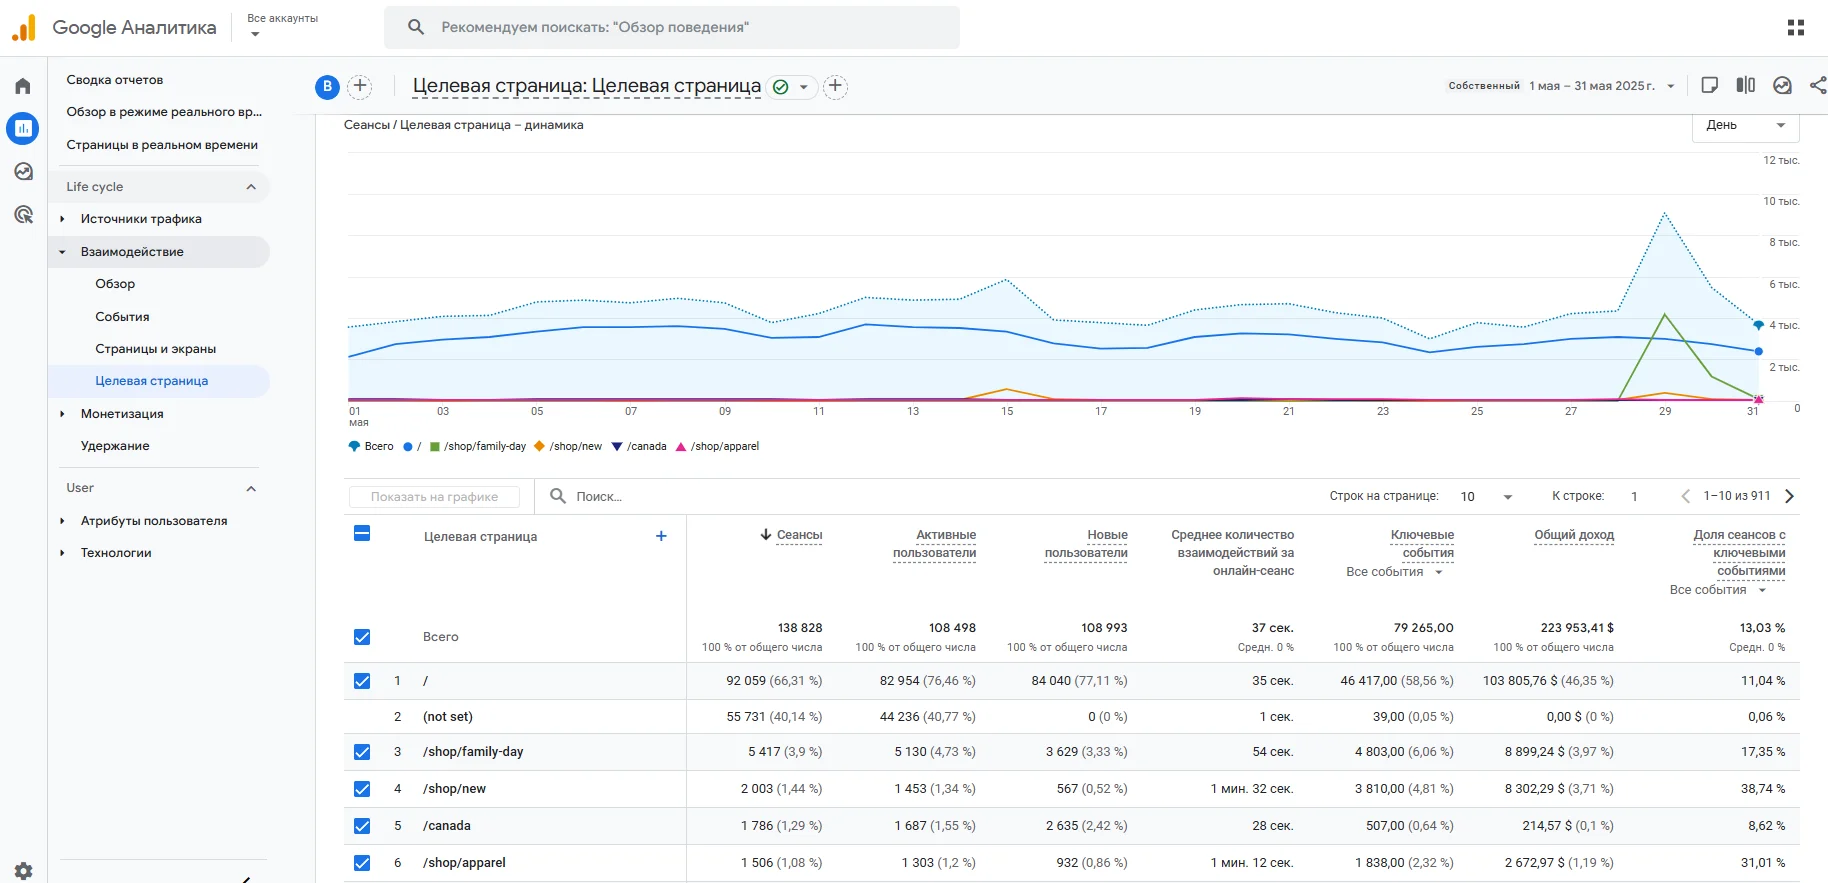
Task: Click the table Поиск search field
Action: pos(600,497)
